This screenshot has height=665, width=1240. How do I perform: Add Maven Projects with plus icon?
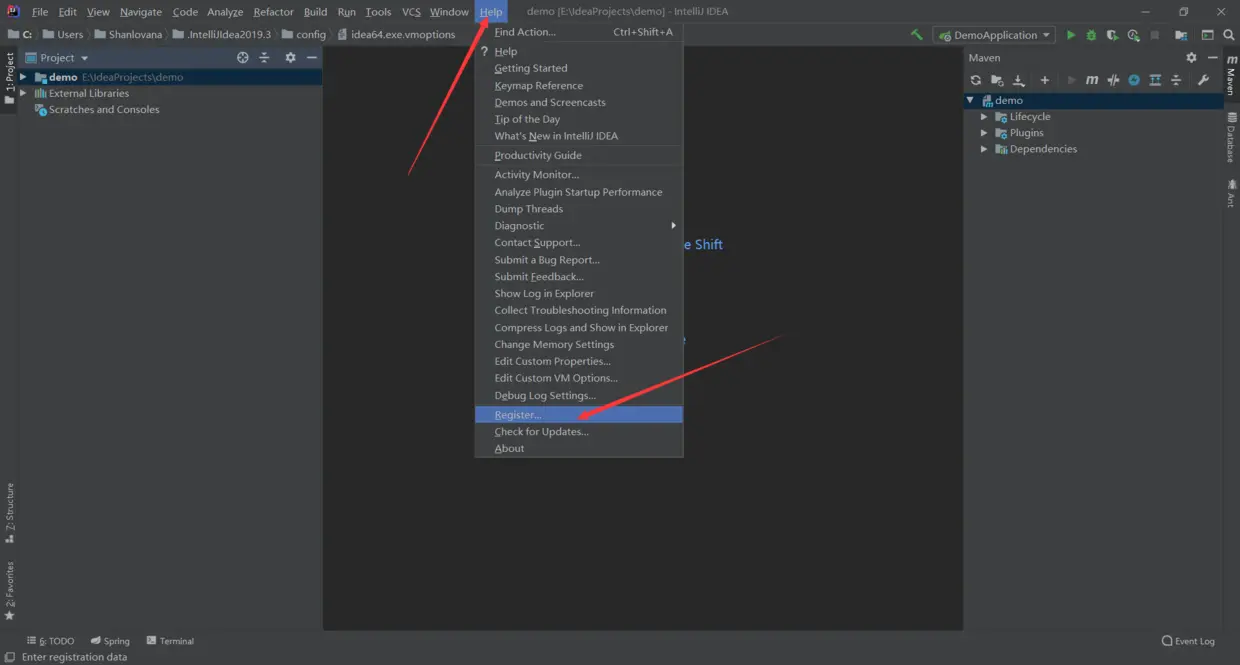(x=1045, y=80)
